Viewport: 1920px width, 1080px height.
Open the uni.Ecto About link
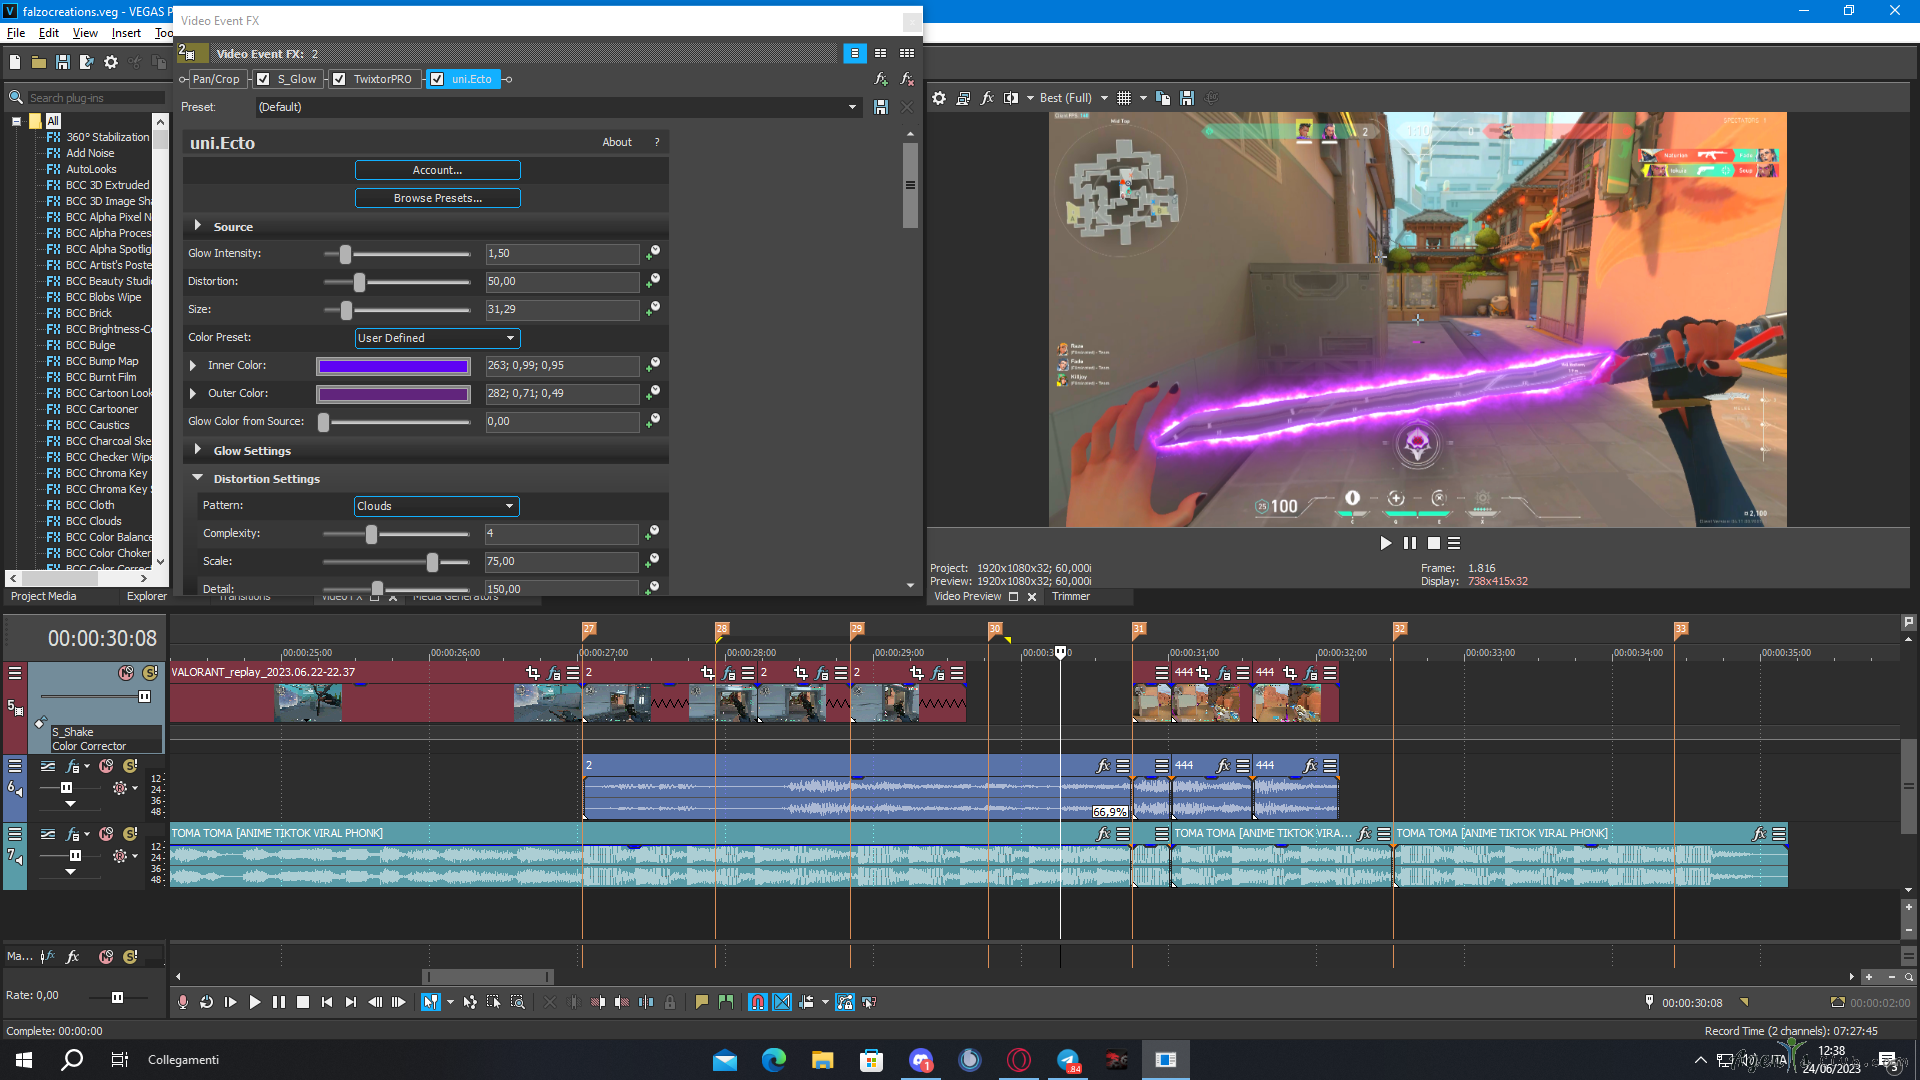617,142
